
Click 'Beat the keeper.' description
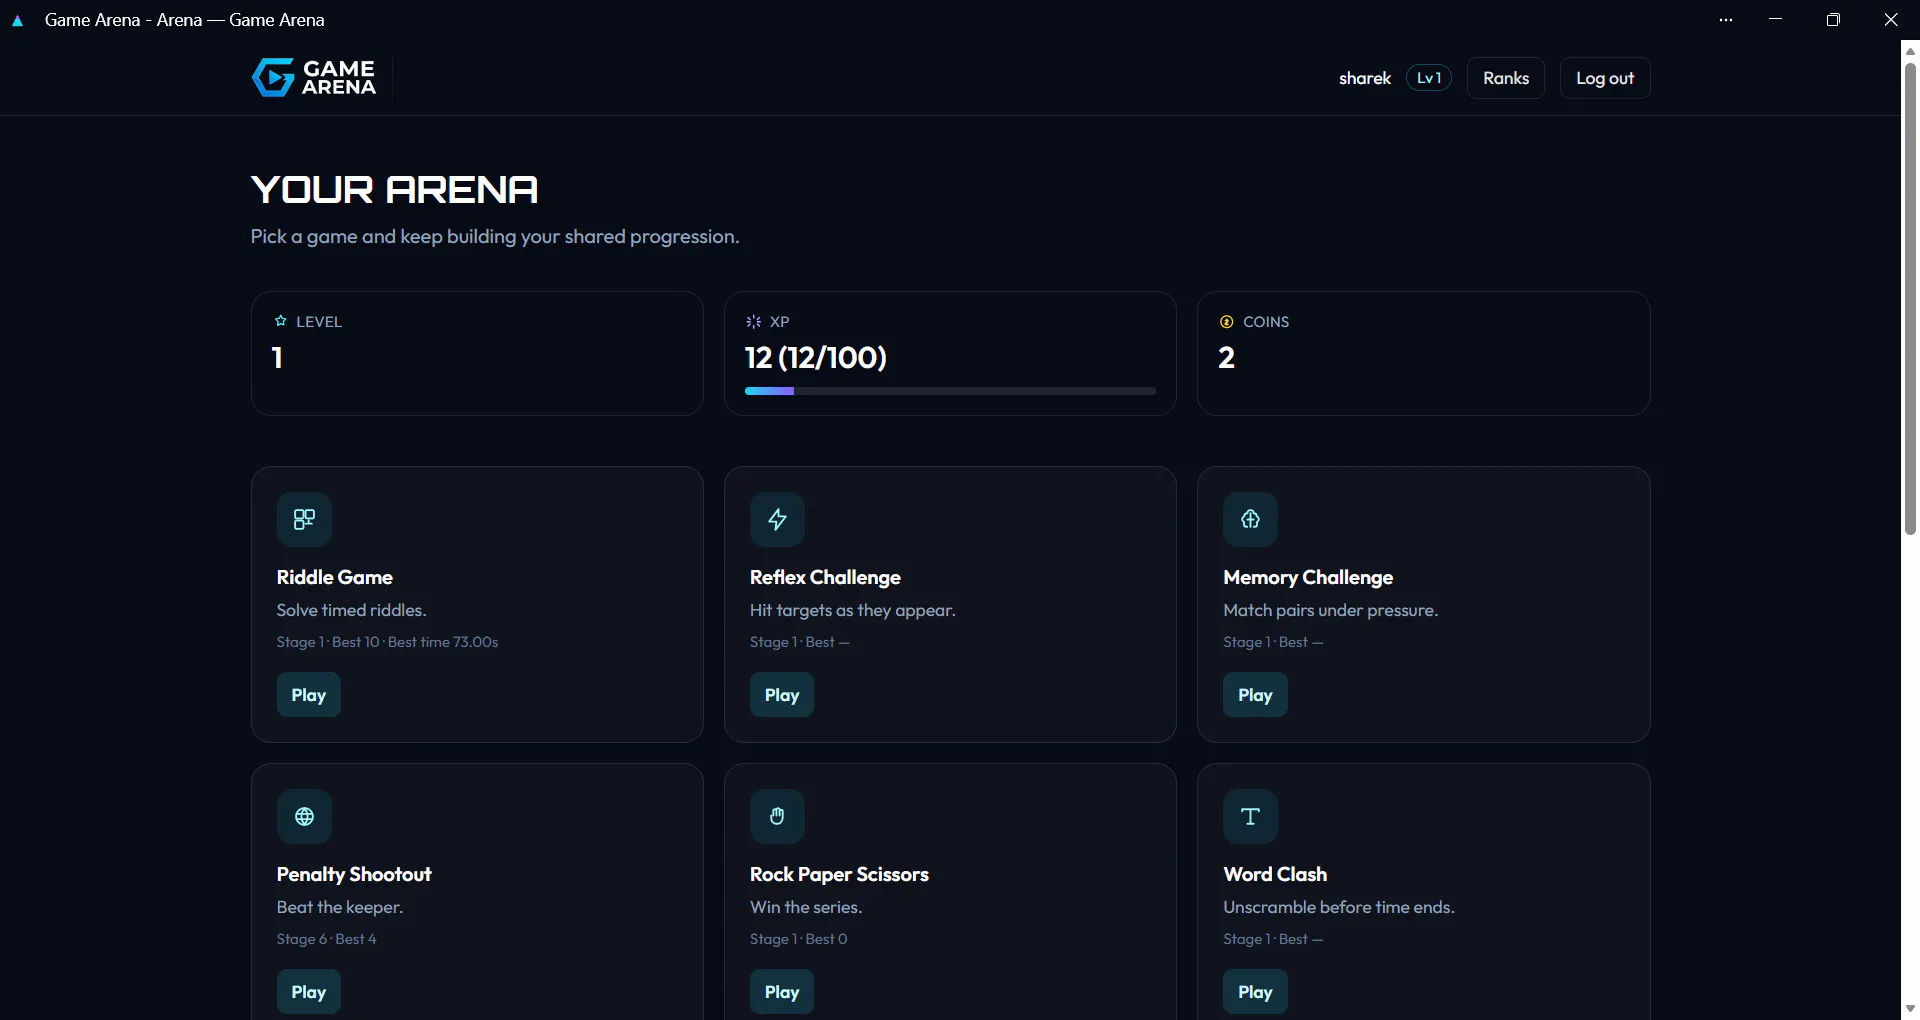(339, 907)
